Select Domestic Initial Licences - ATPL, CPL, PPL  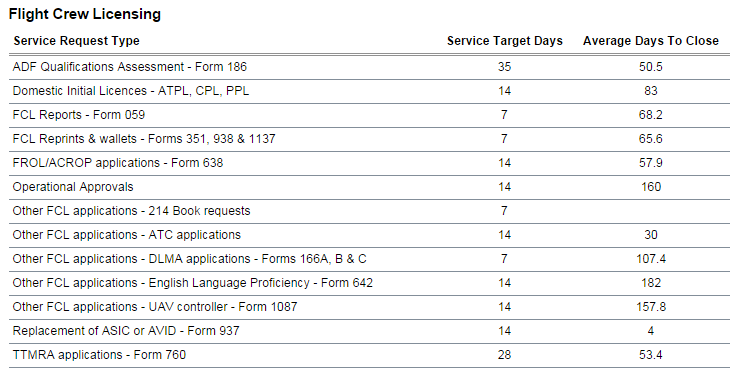369,91
